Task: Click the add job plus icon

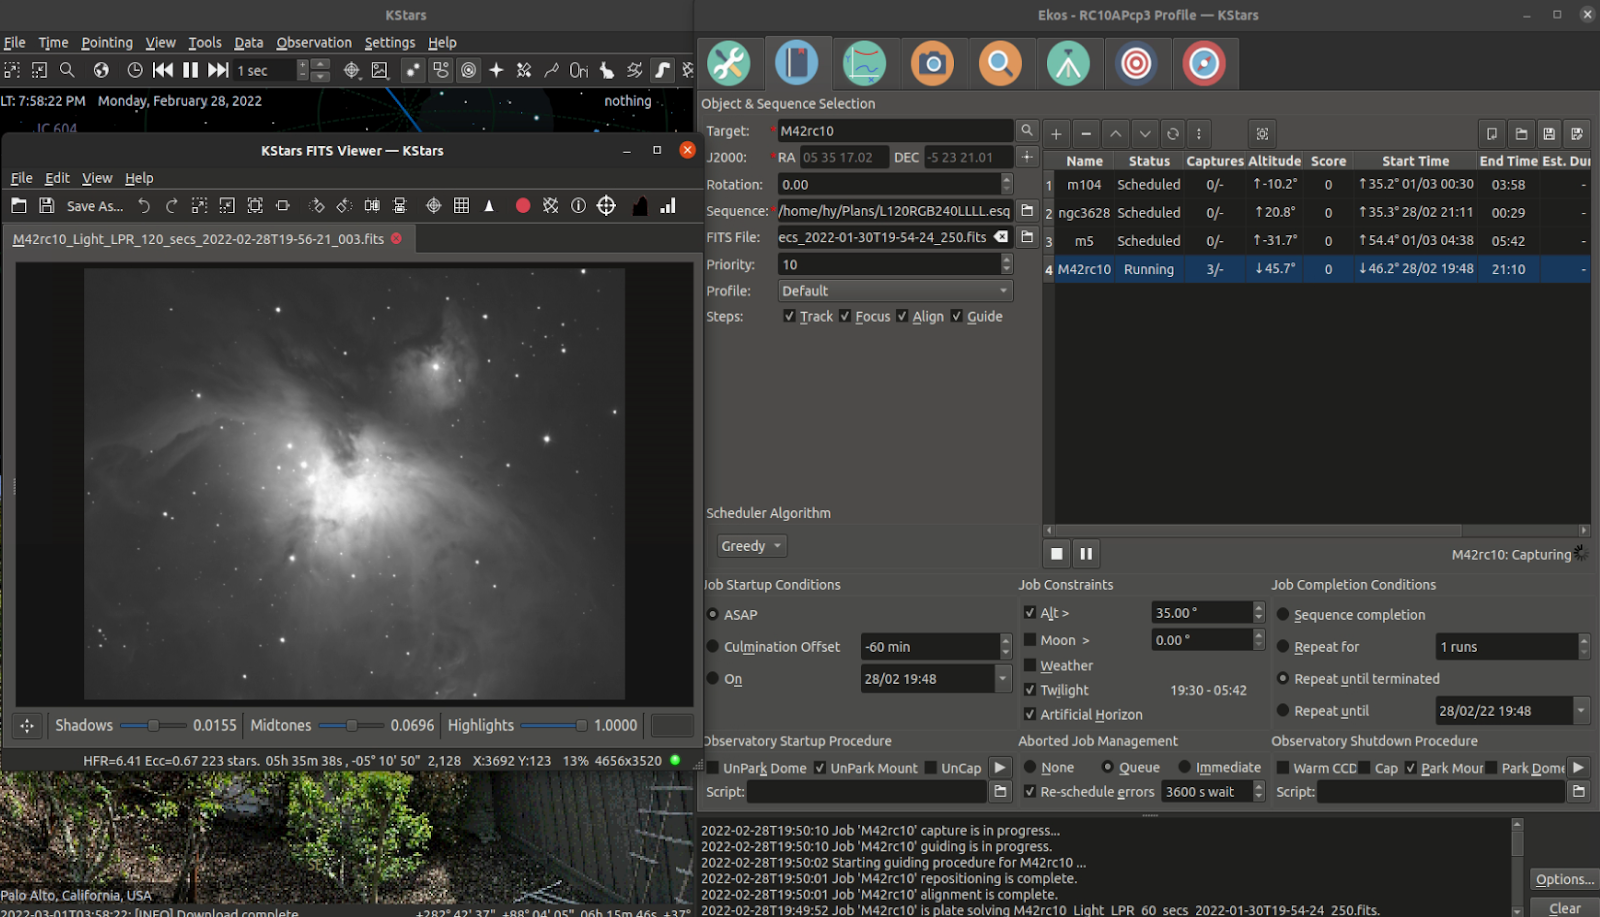Action: pos(1056,134)
